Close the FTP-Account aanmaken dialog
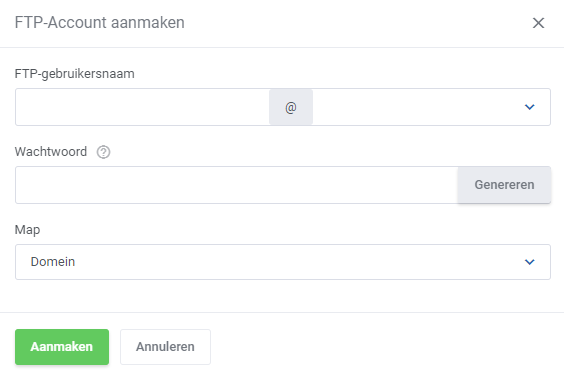 point(538,23)
